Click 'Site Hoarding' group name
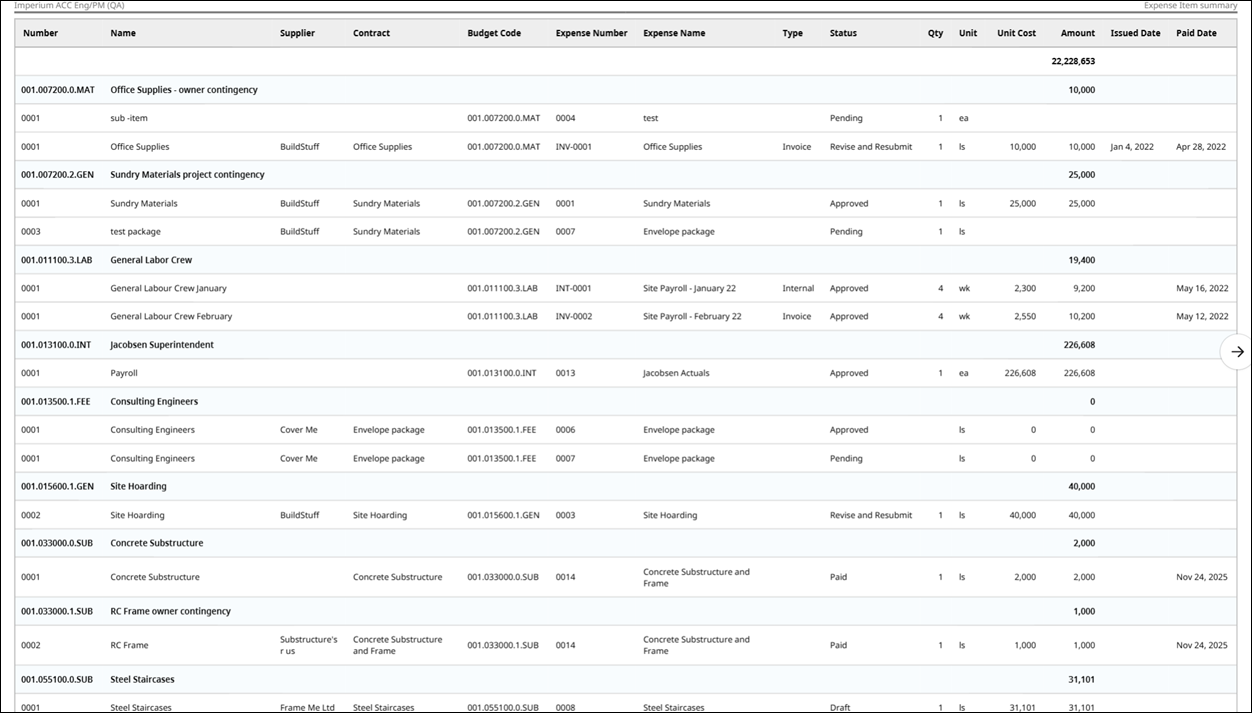1252x713 pixels. [x=138, y=486]
